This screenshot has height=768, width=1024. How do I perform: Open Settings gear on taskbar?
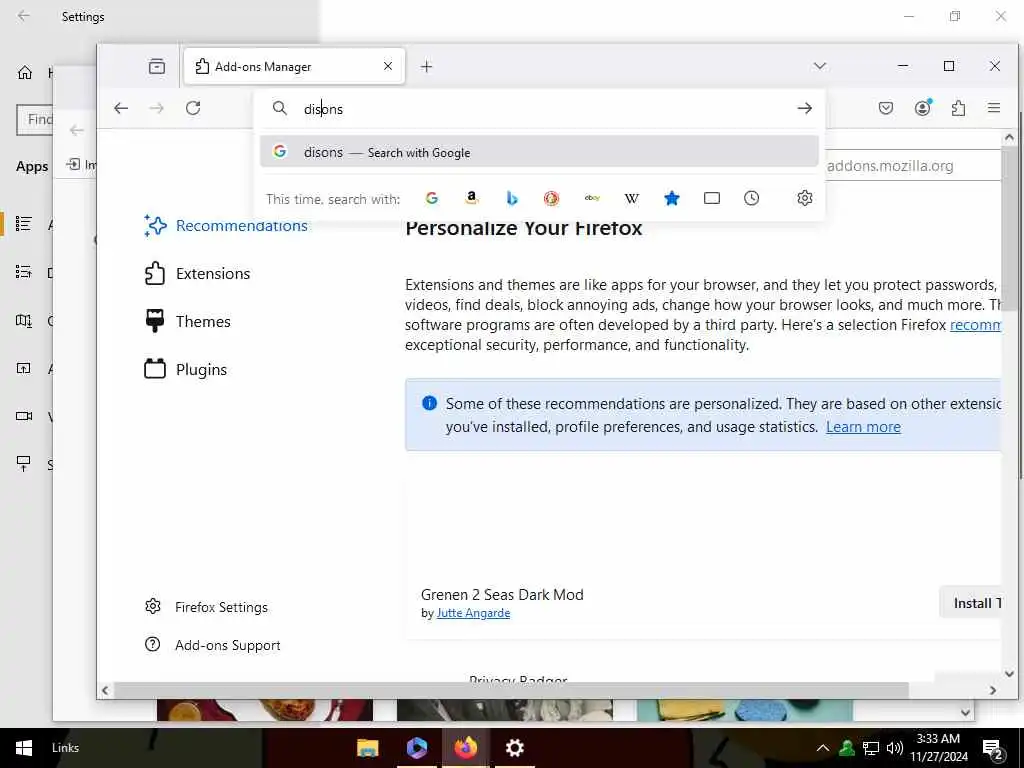click(x=515, y=748)
